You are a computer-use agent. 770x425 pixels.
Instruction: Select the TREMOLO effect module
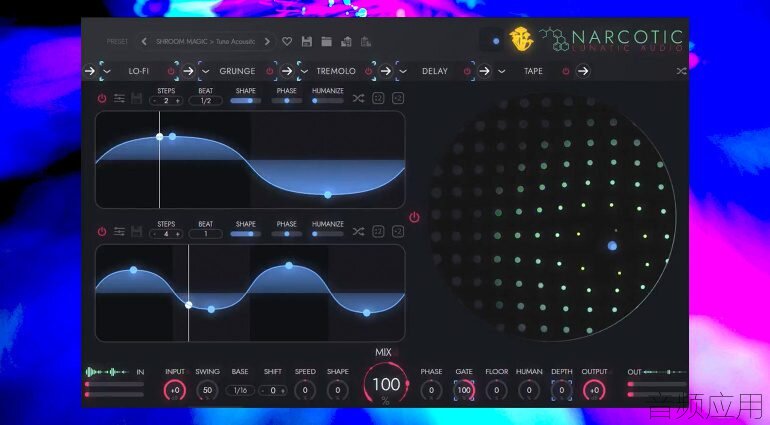click(x=336, y=71)
